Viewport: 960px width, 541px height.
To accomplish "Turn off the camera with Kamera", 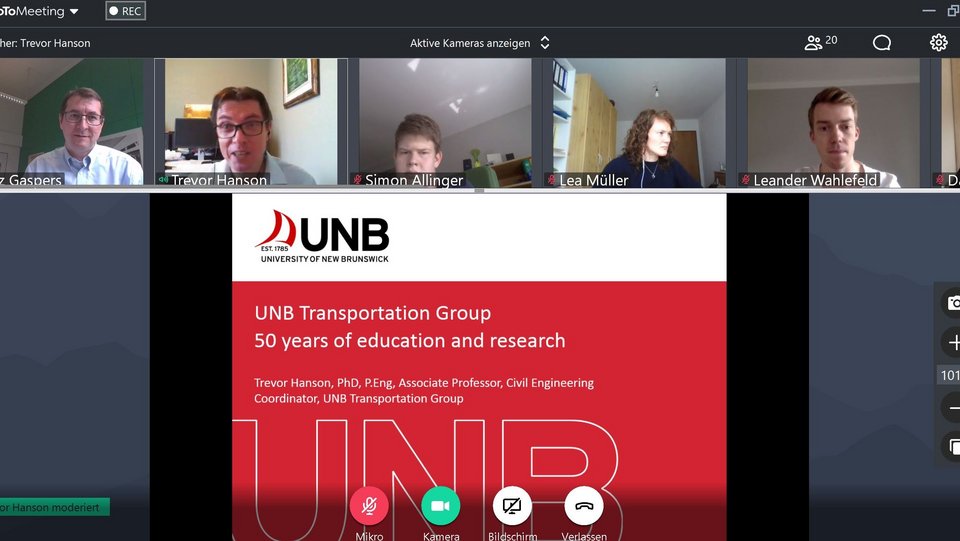I will pyautogui.click(x=441, y=506).
